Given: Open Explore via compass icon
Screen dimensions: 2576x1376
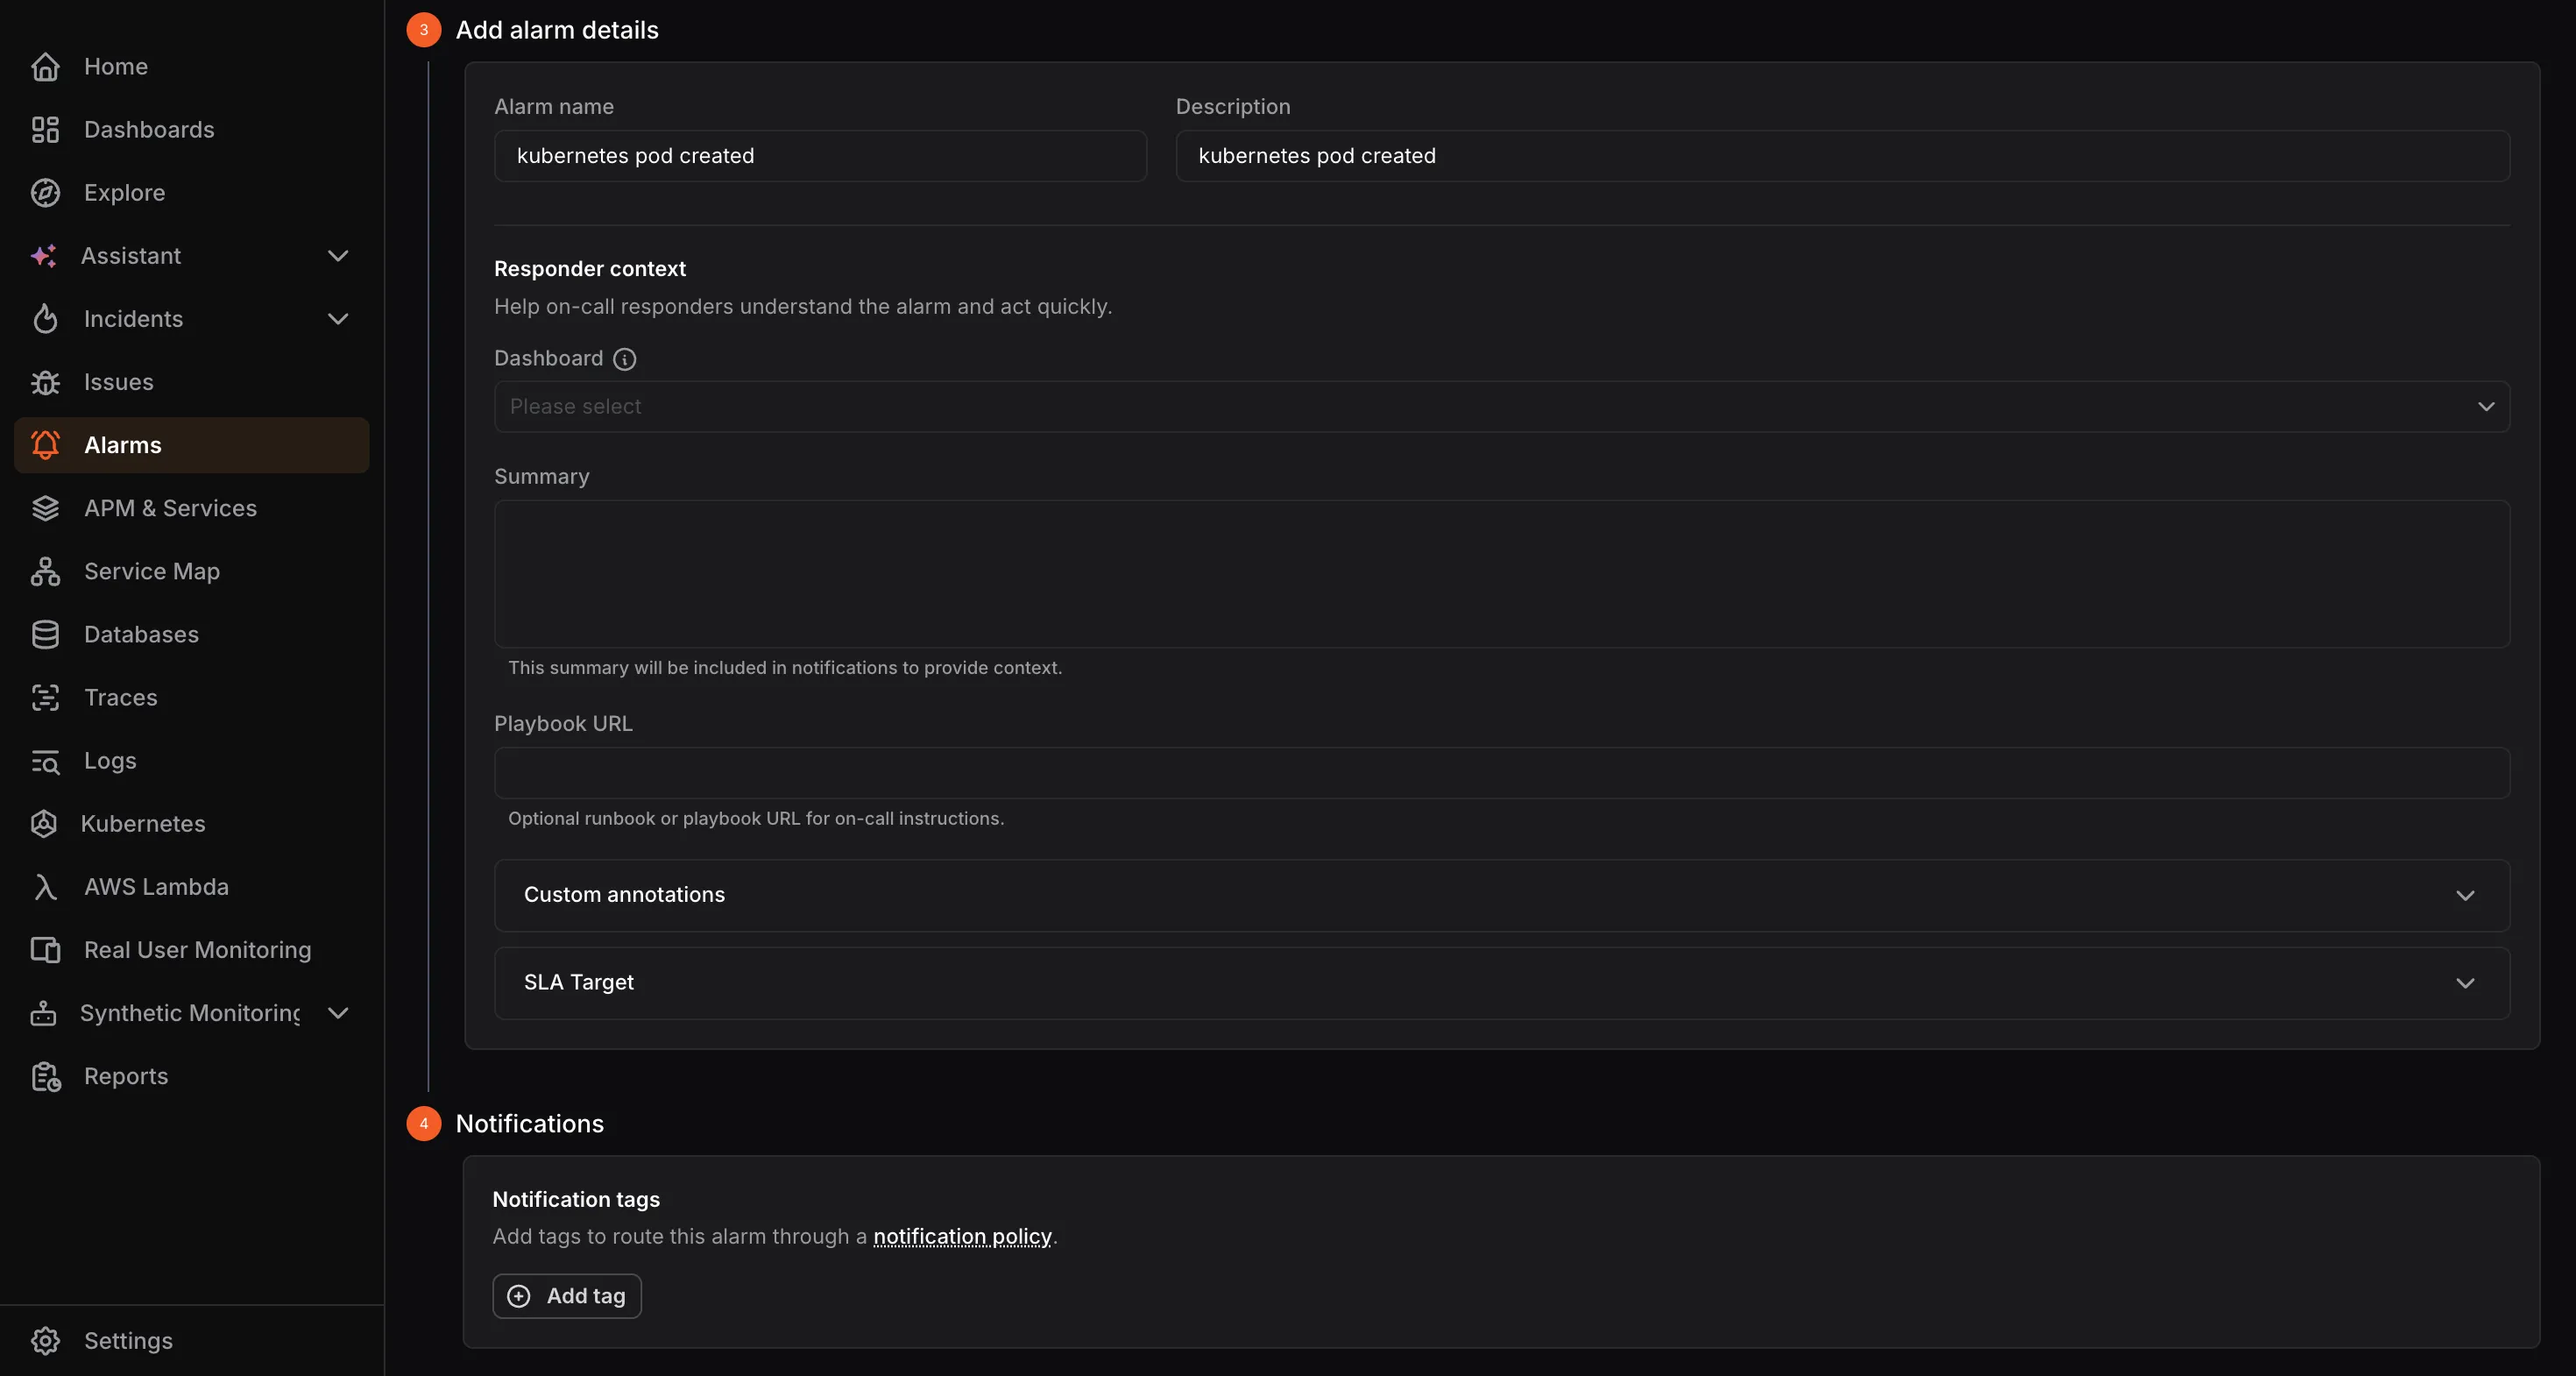Looking at the screenshot, I should tap(45, 193).
